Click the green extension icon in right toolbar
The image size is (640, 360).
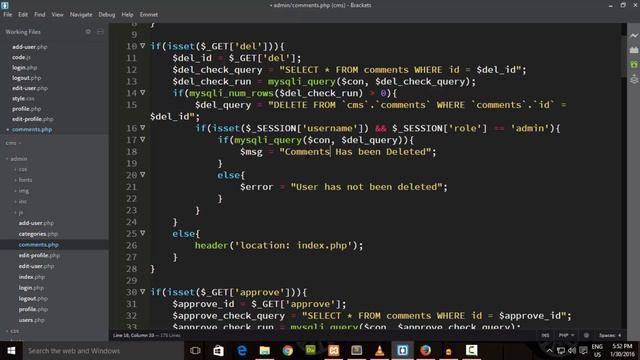[634, 64]
